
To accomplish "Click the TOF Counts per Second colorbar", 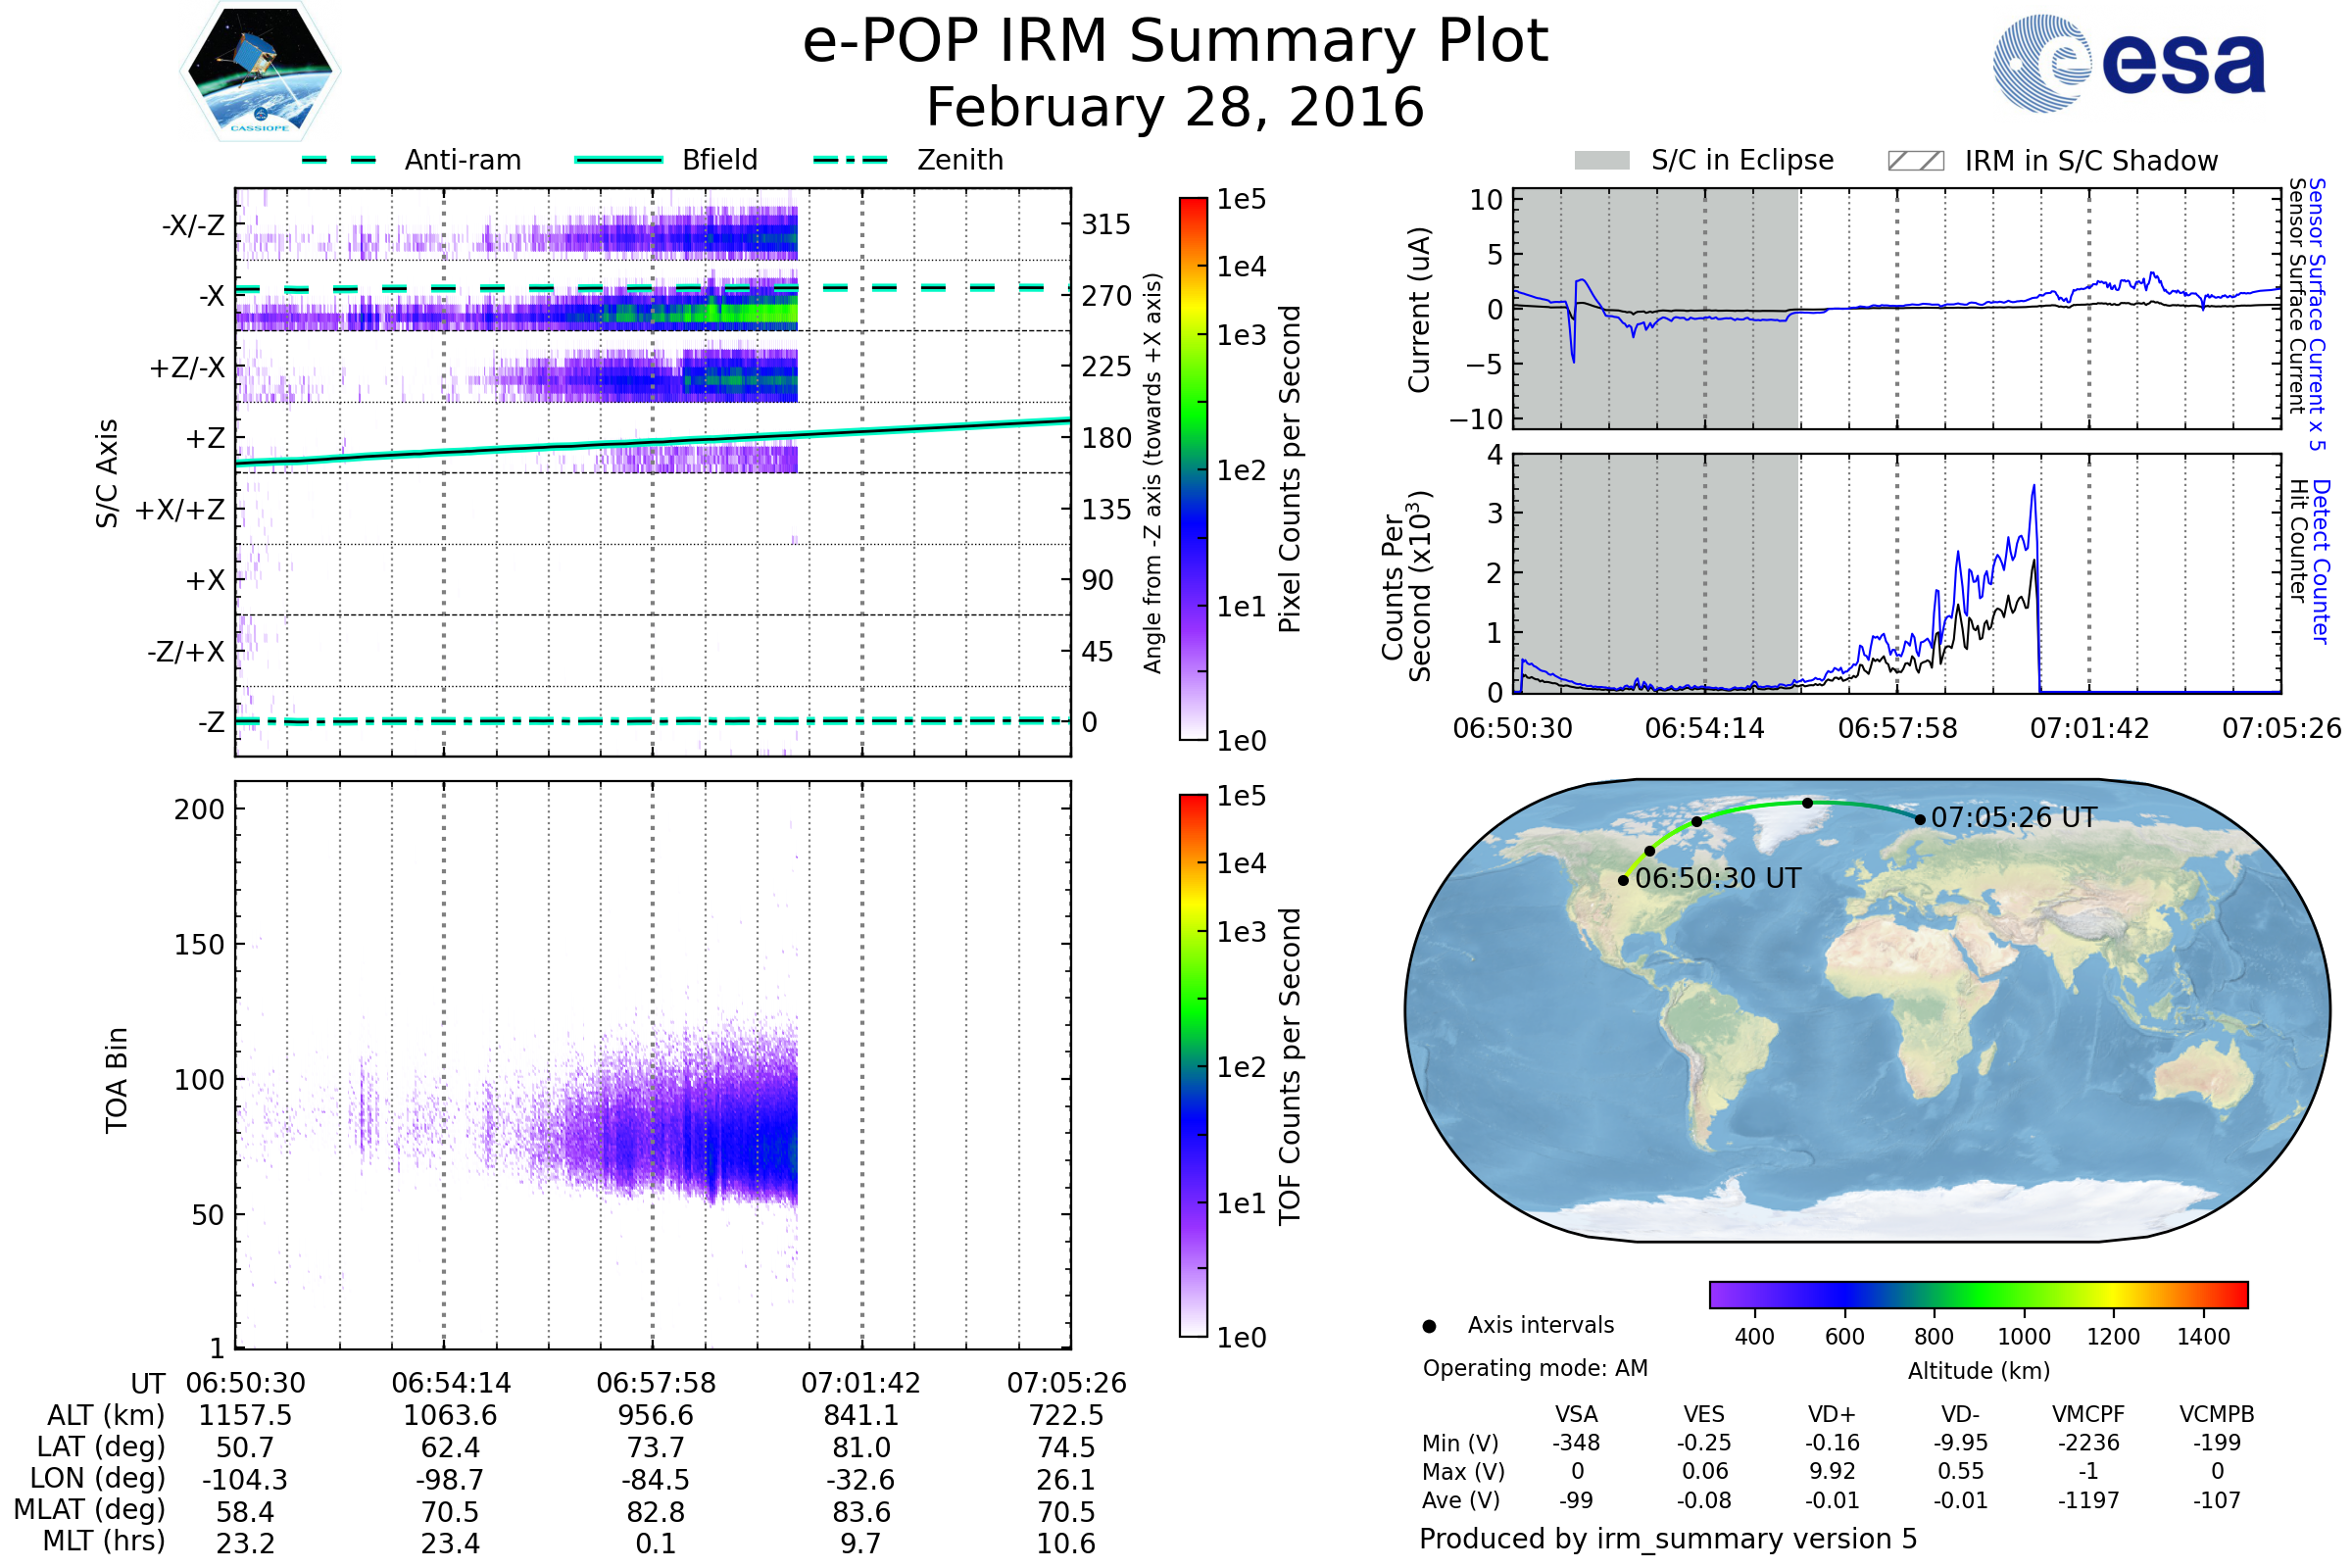I will tap(1193, 1065).
